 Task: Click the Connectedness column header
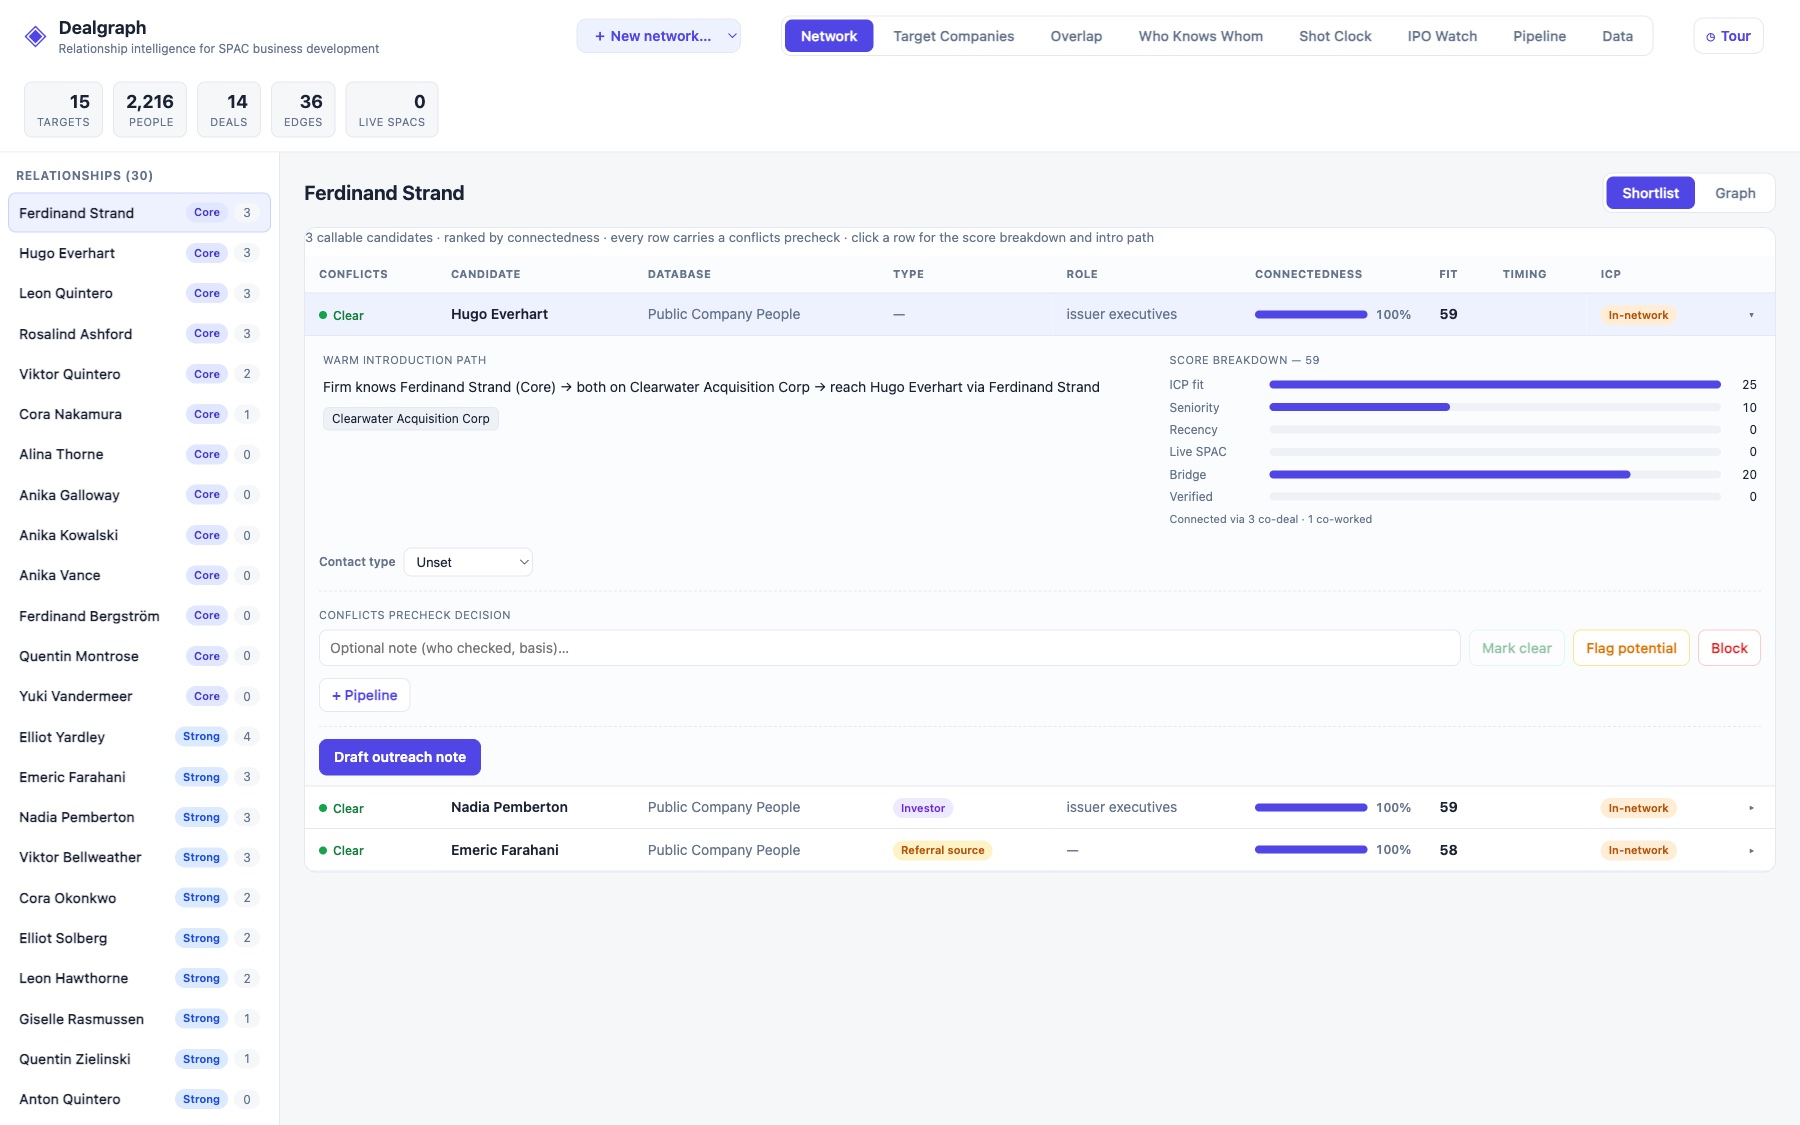[x=1308, y=274]
